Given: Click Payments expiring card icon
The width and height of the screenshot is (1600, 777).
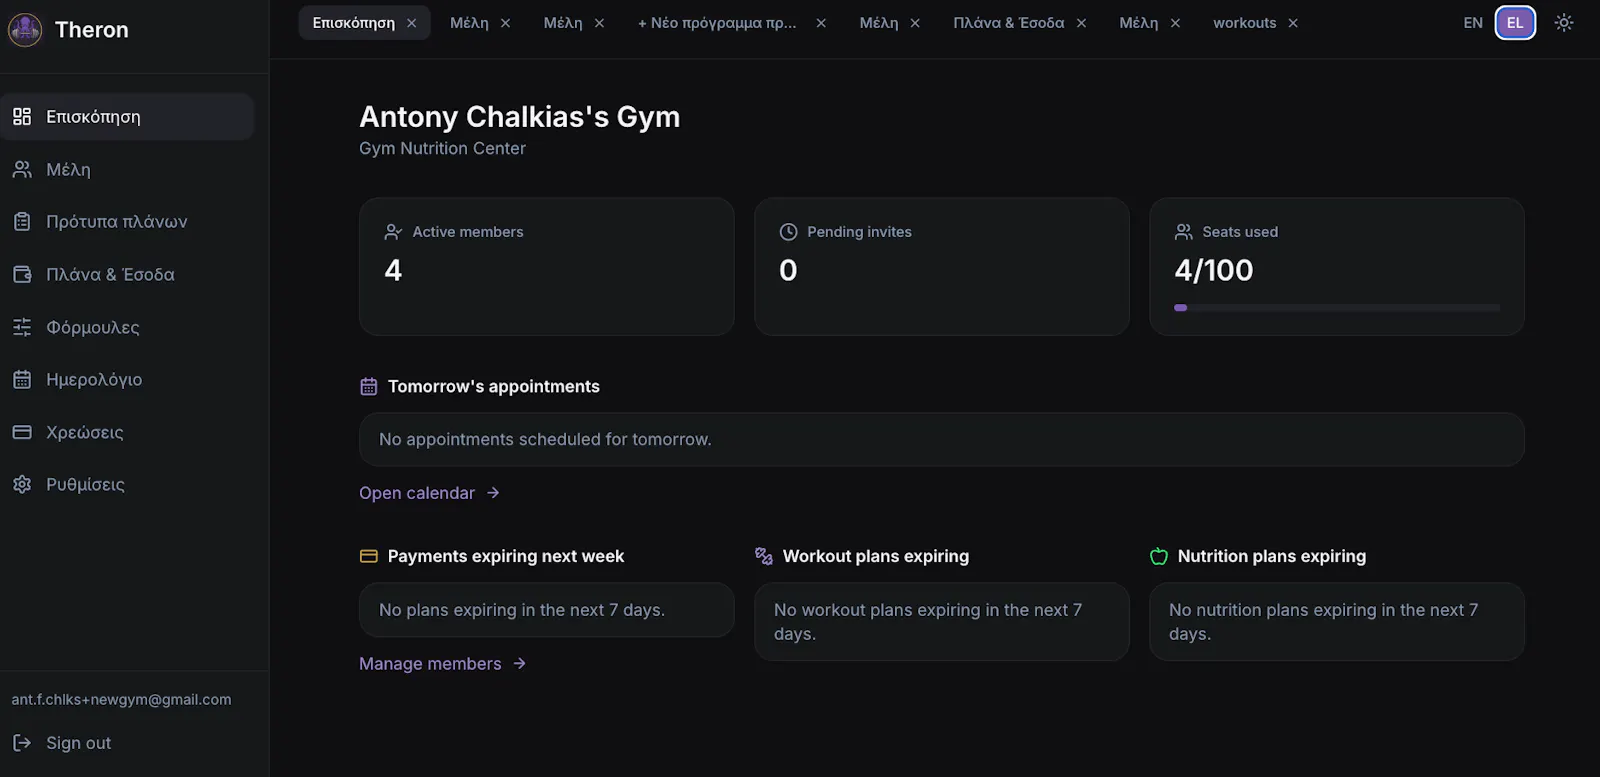Looking at the screenshot, I should coord(369,556).
